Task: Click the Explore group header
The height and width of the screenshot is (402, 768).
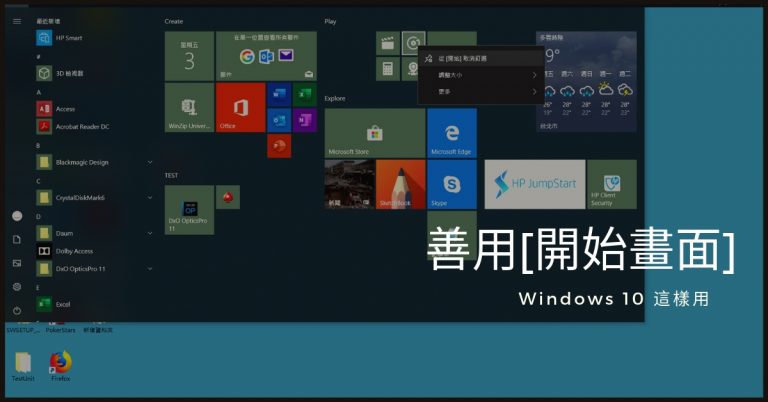Action: (335, 98)
